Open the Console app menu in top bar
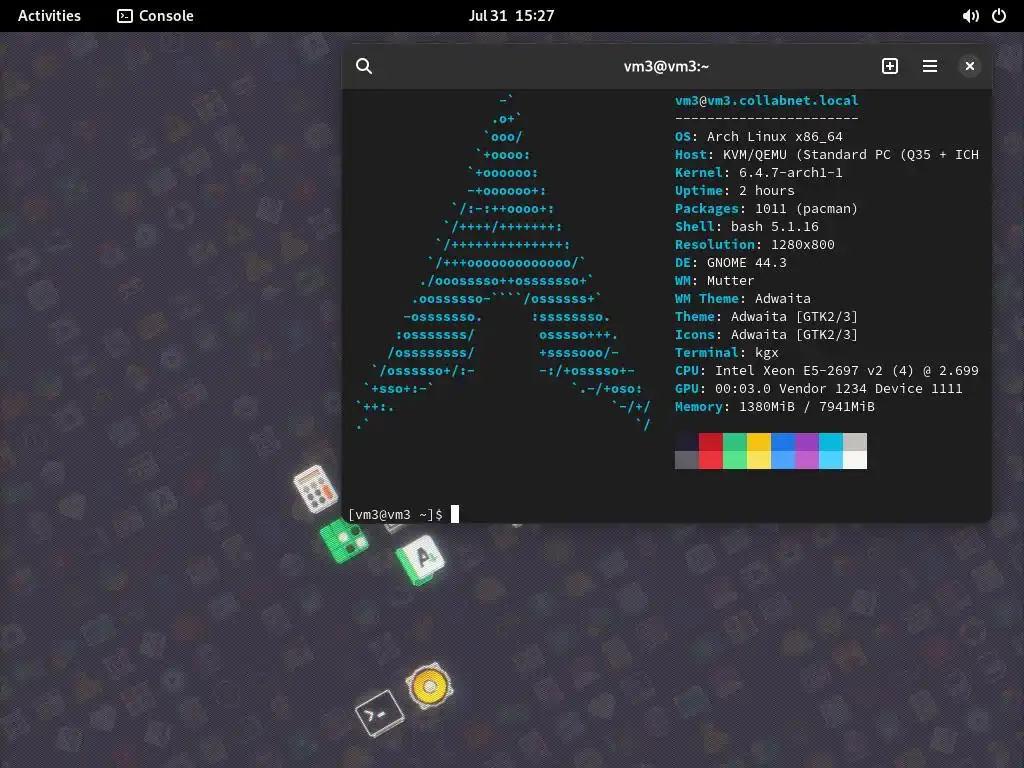Image resolution: width=1024 pixels, height=768 pixels. [x=155, y=16]
